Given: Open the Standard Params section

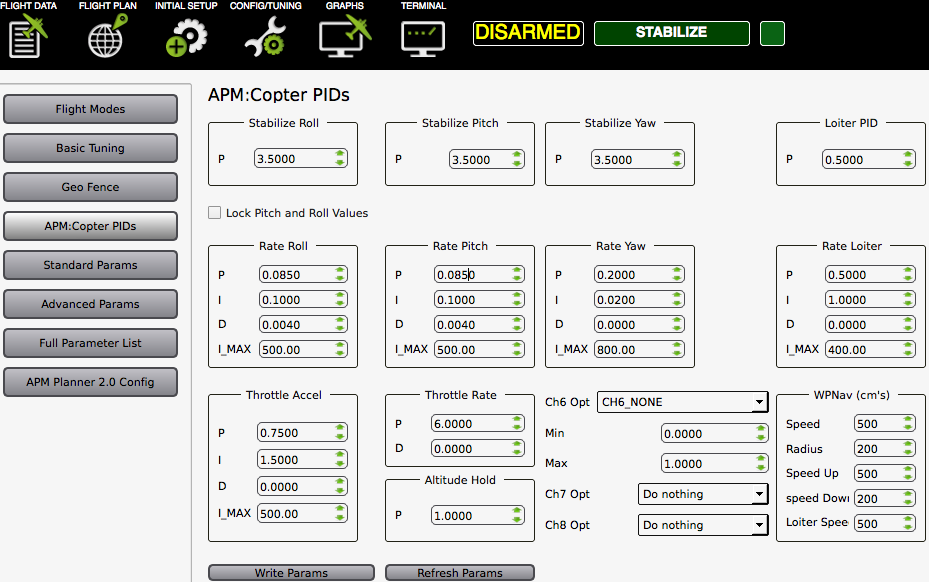Looking at the screenshot, I should (x=90, y=265).
